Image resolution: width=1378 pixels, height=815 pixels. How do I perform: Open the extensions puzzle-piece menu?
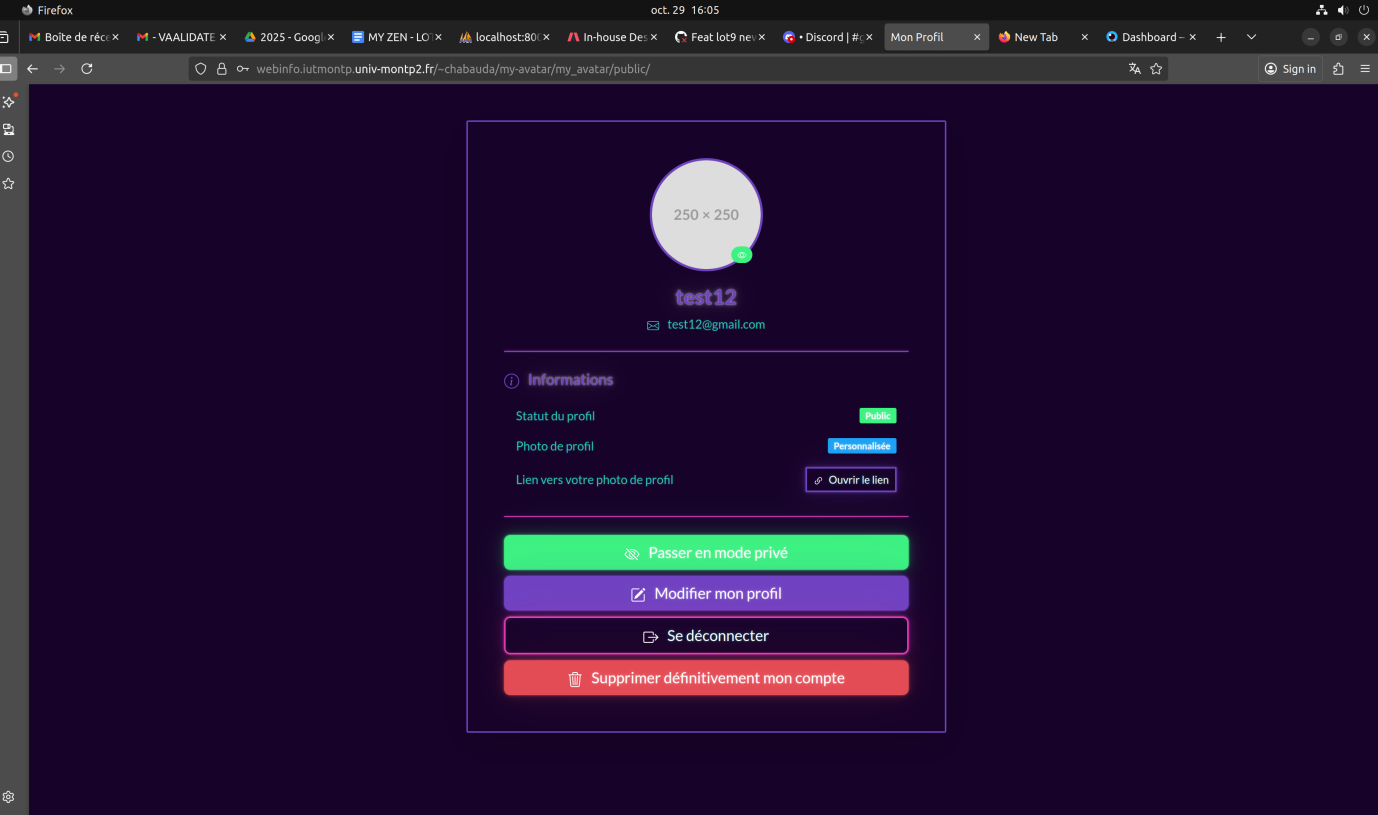1337,68
